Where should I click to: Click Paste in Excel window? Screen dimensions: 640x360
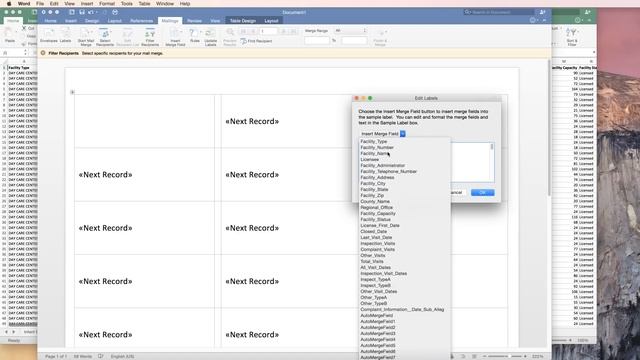[10, 35]
